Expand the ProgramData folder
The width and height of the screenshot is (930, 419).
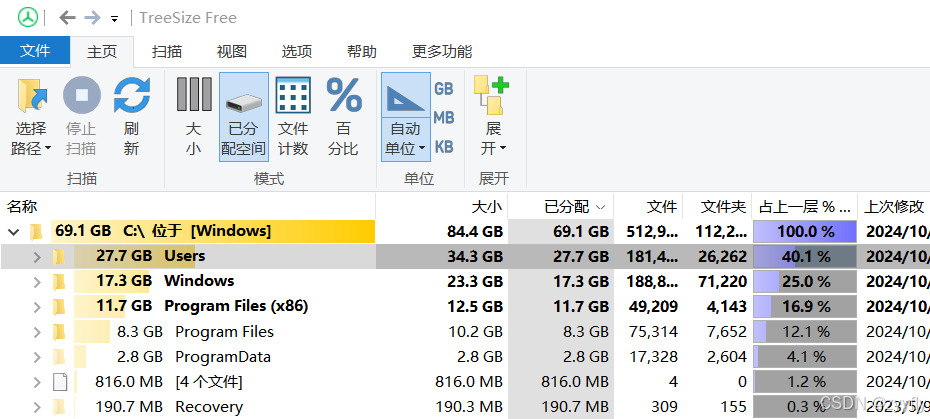pyautogui.click(x=37, y=357)
